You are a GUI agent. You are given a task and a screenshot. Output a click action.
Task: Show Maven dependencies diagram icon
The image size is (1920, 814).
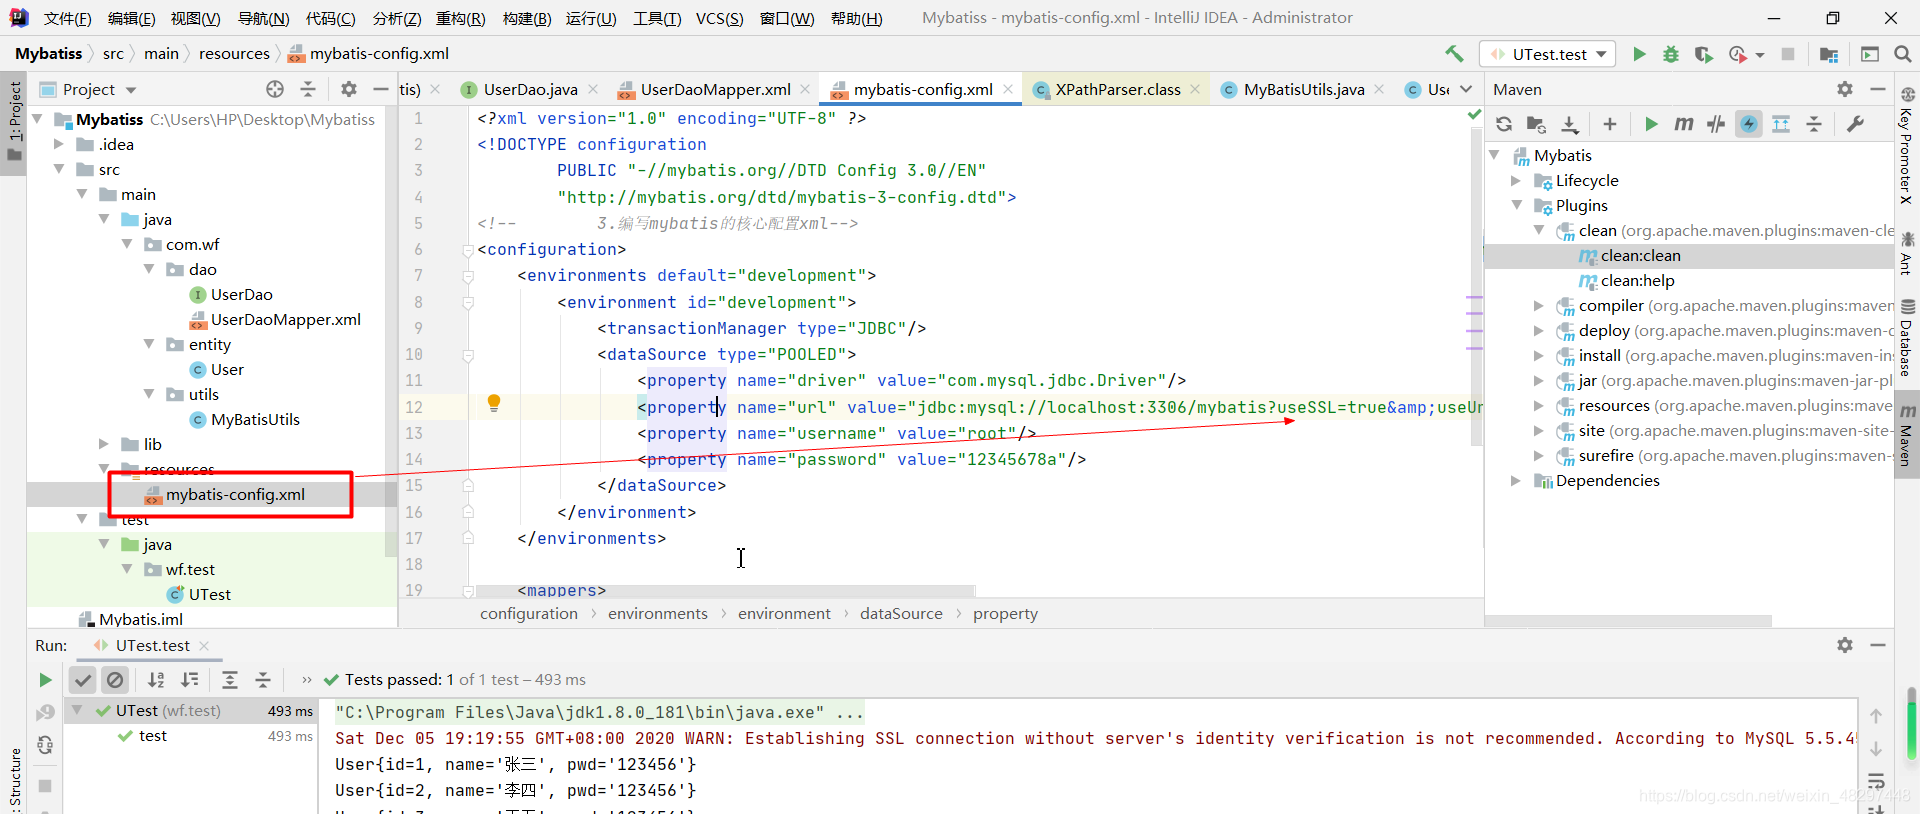1781,124
